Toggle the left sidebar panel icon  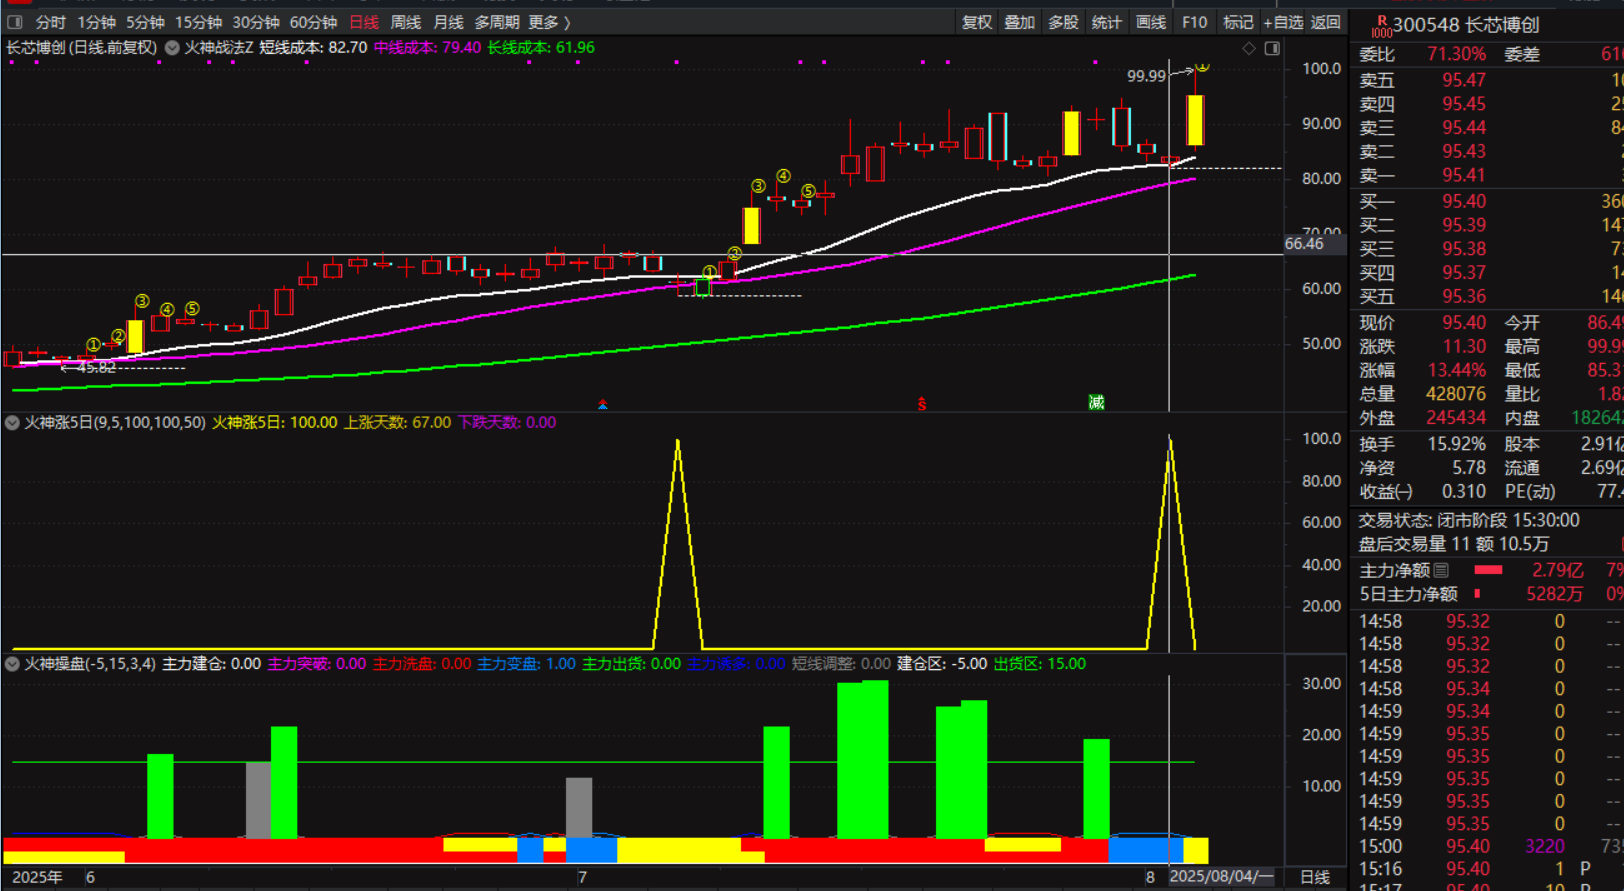tap(15, 22)
